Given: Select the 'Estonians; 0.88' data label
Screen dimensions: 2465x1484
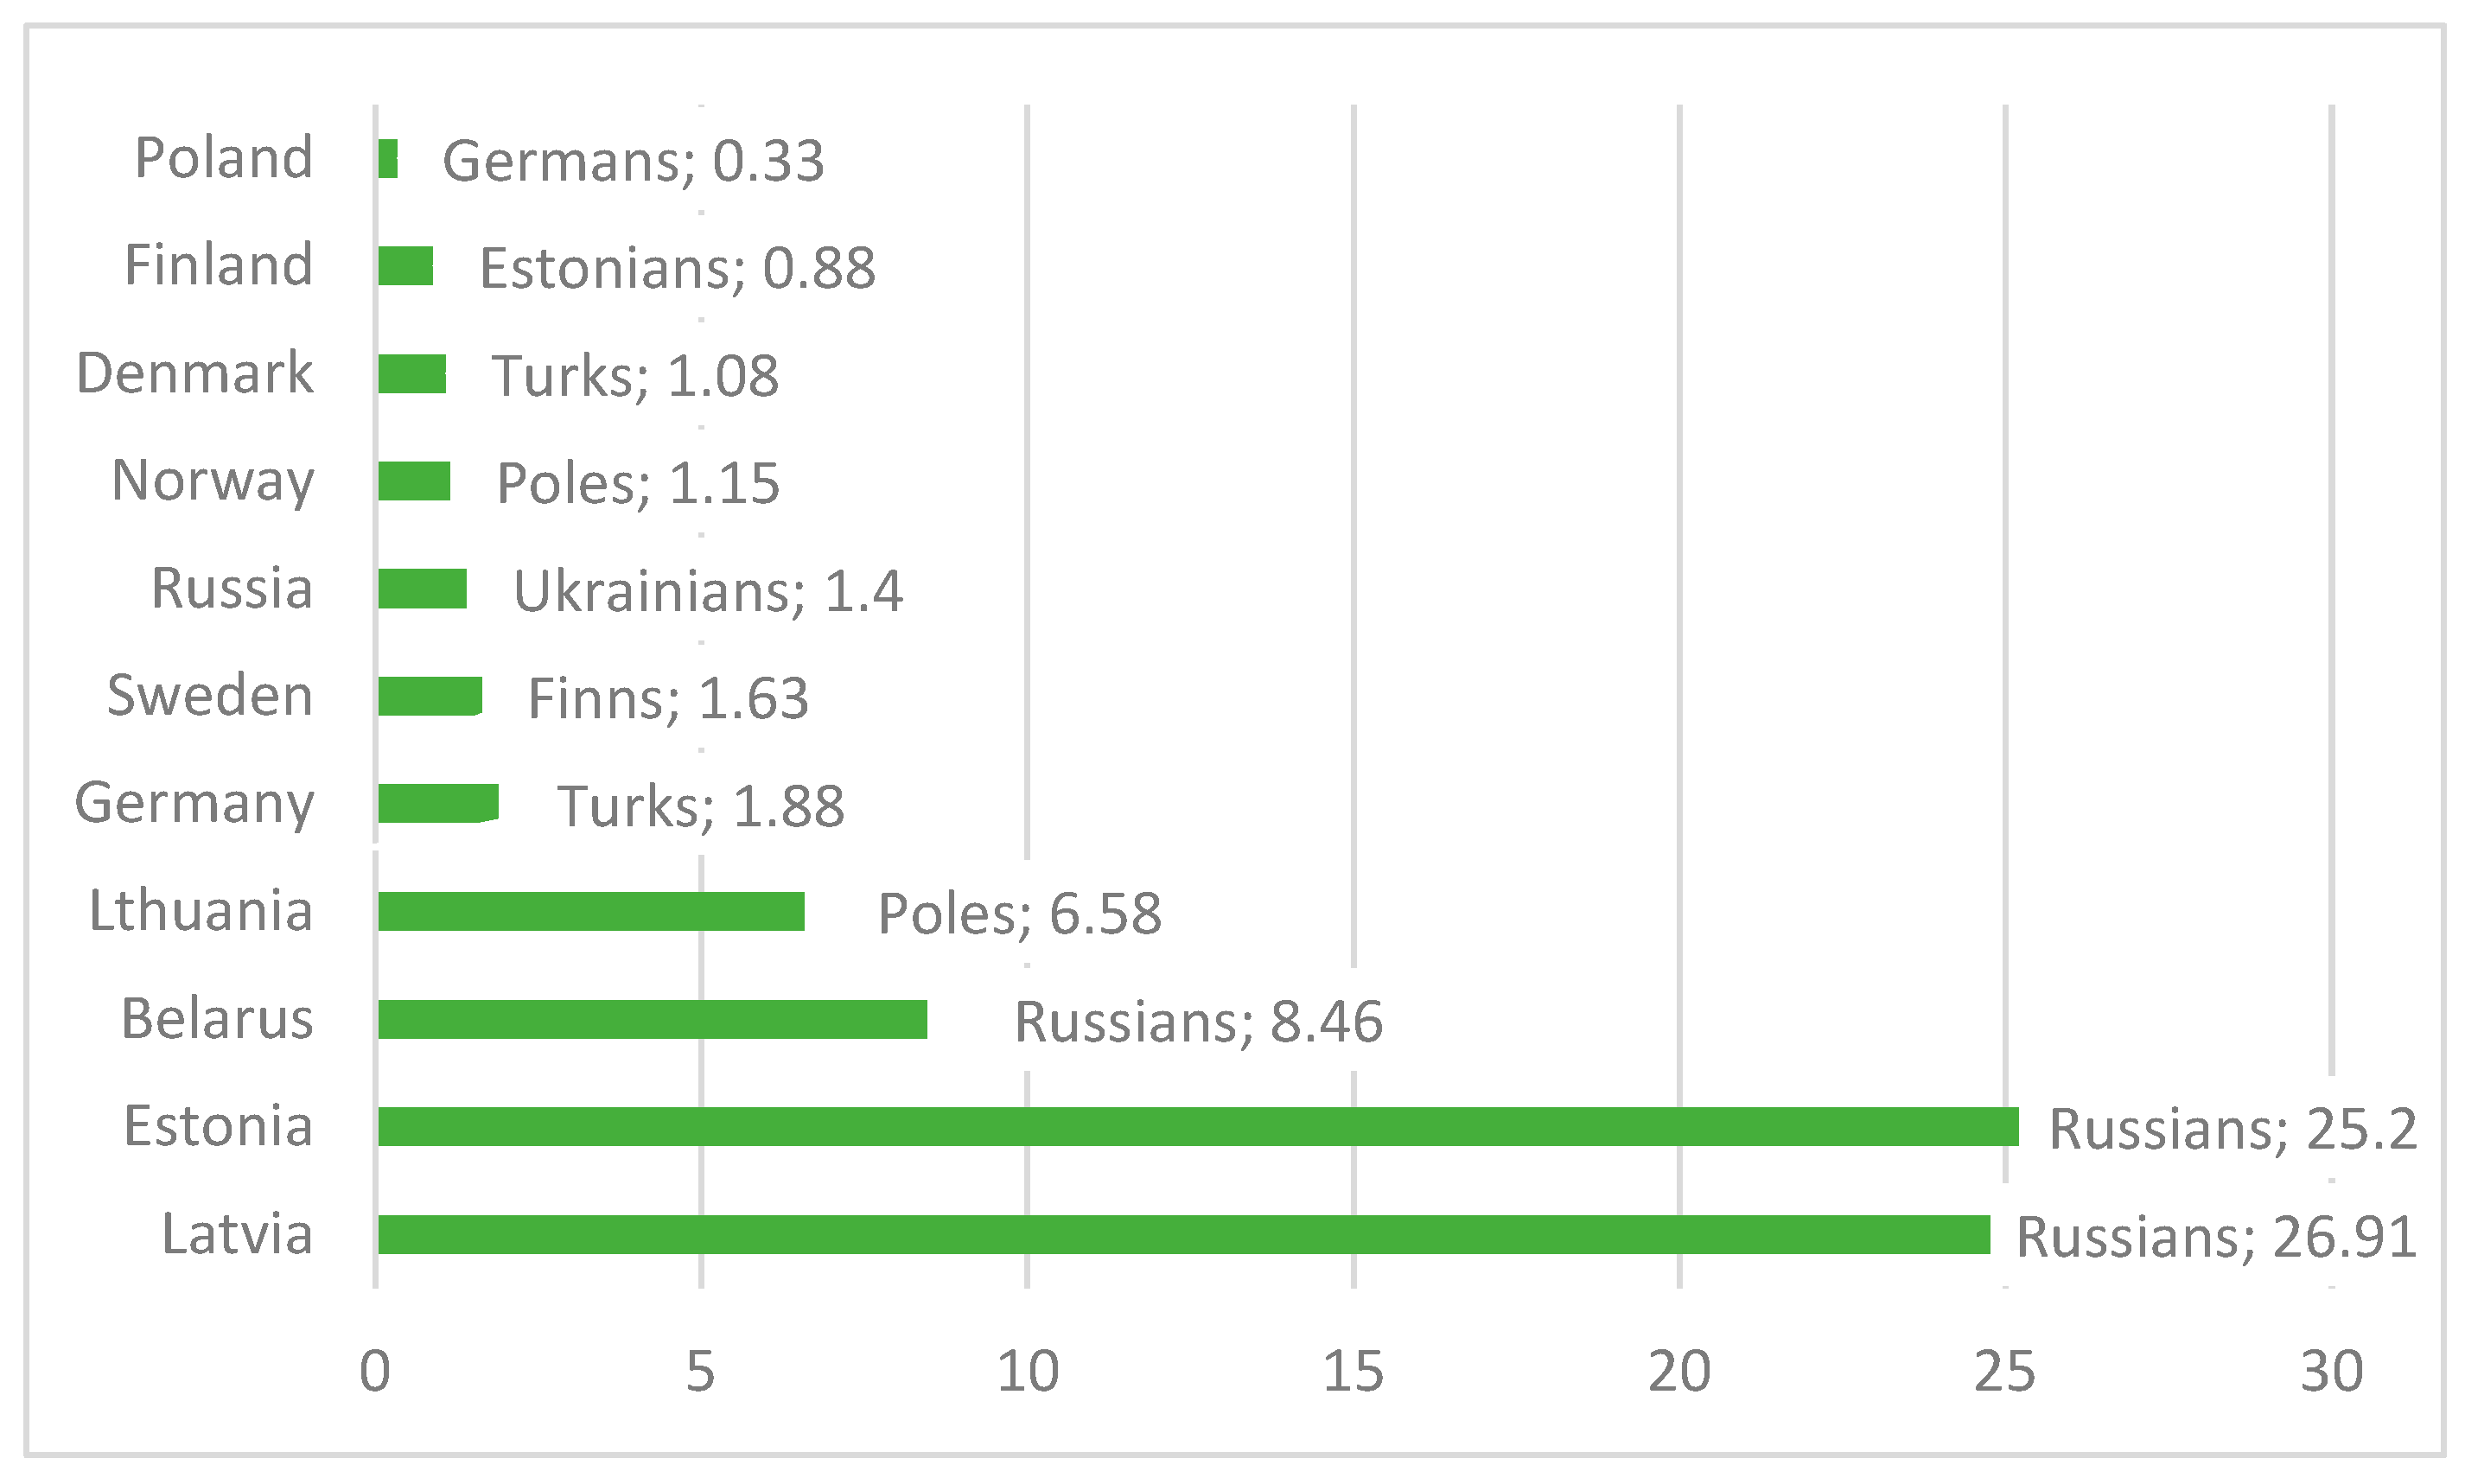Looking at the screenshot, I should tap(677, 268).
